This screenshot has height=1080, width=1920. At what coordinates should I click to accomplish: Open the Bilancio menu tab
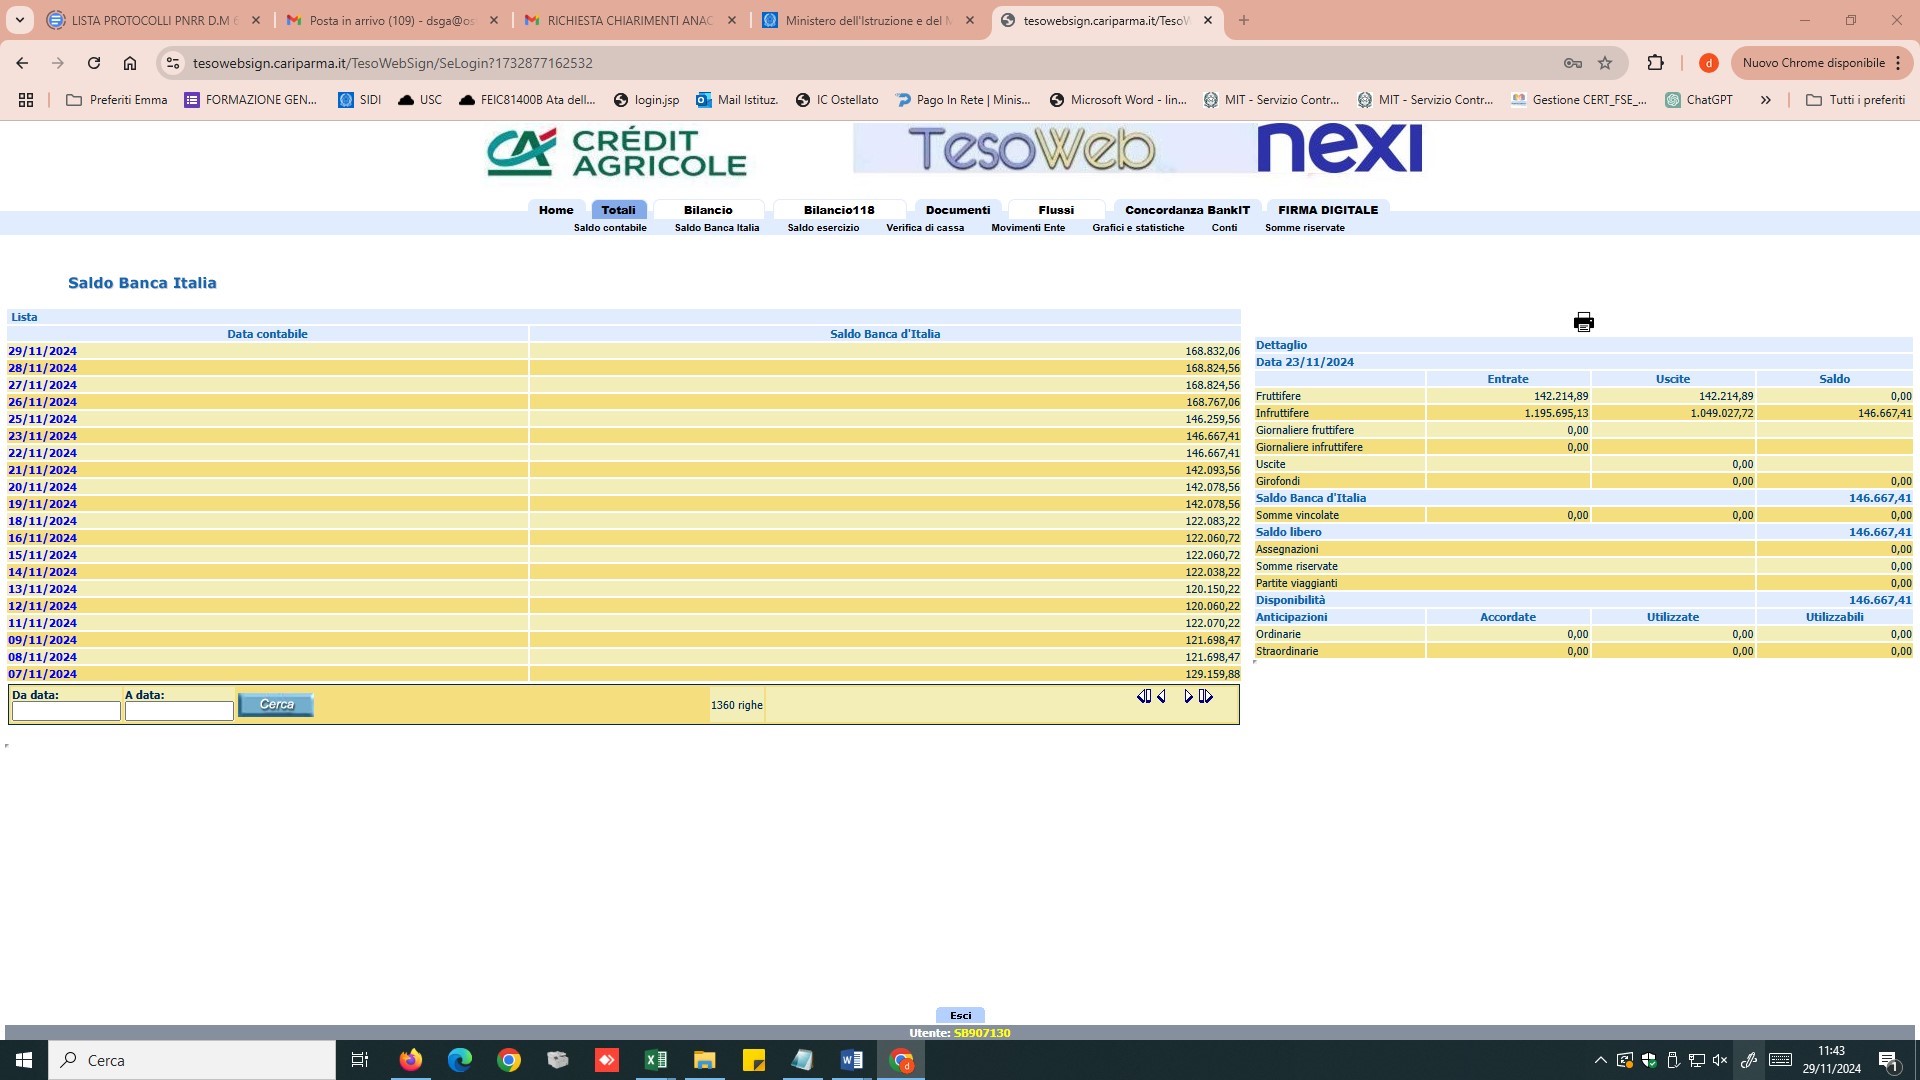pos(708,210)
